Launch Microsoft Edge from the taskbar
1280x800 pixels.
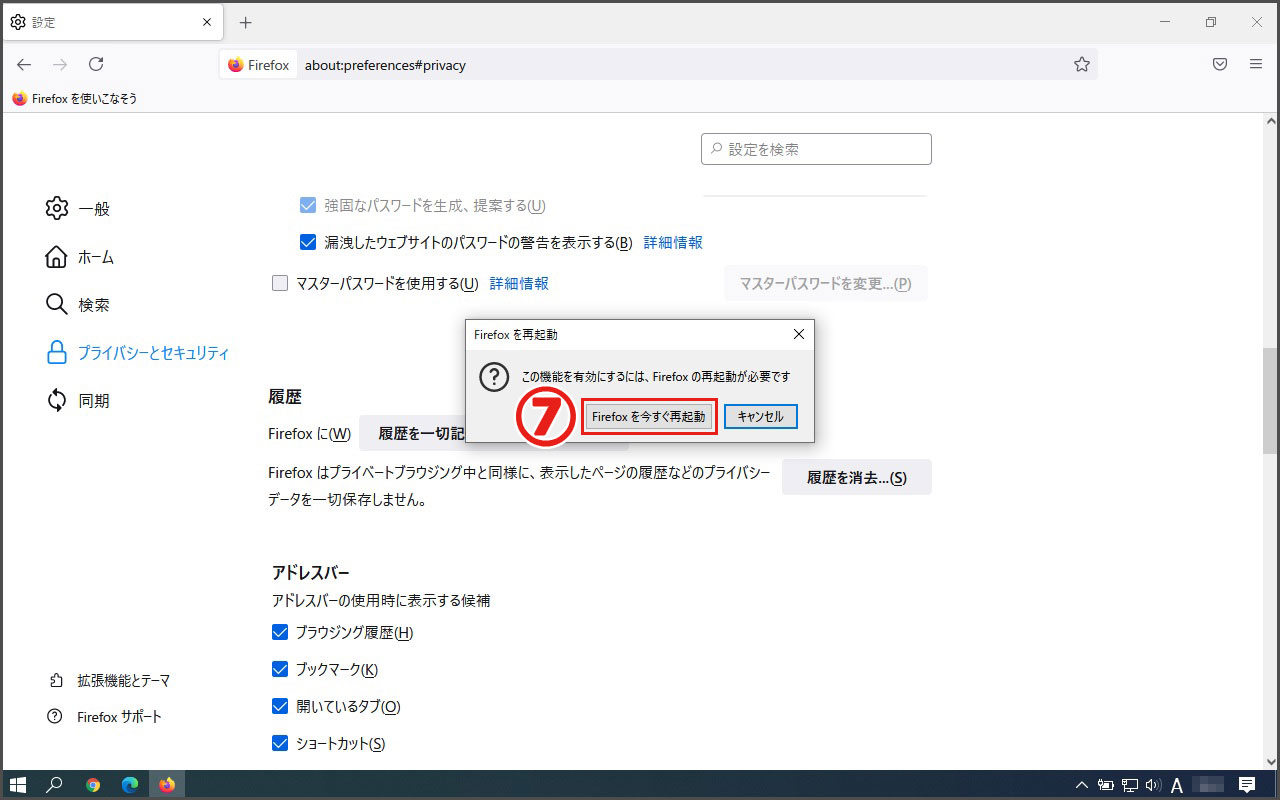[x=130, y=785]
